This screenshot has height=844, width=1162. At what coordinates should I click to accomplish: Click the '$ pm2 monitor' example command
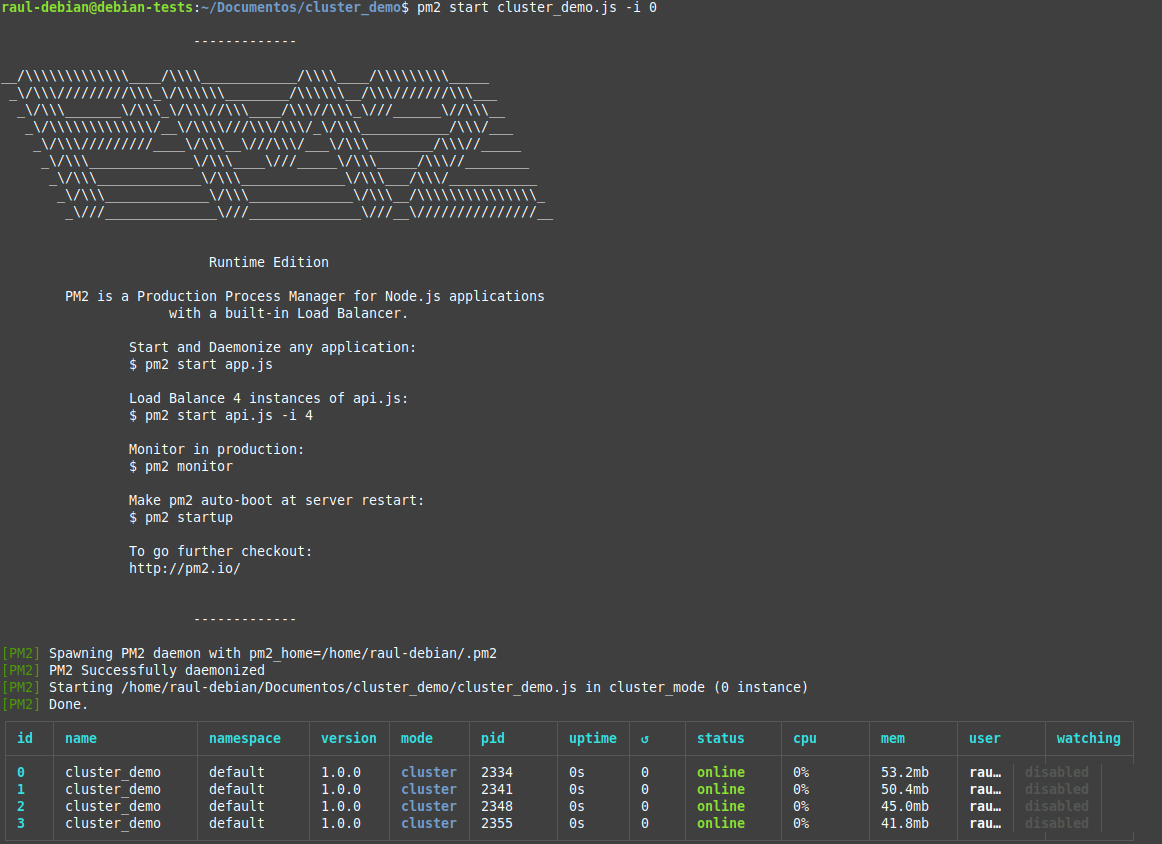click(x=180, y=466)
